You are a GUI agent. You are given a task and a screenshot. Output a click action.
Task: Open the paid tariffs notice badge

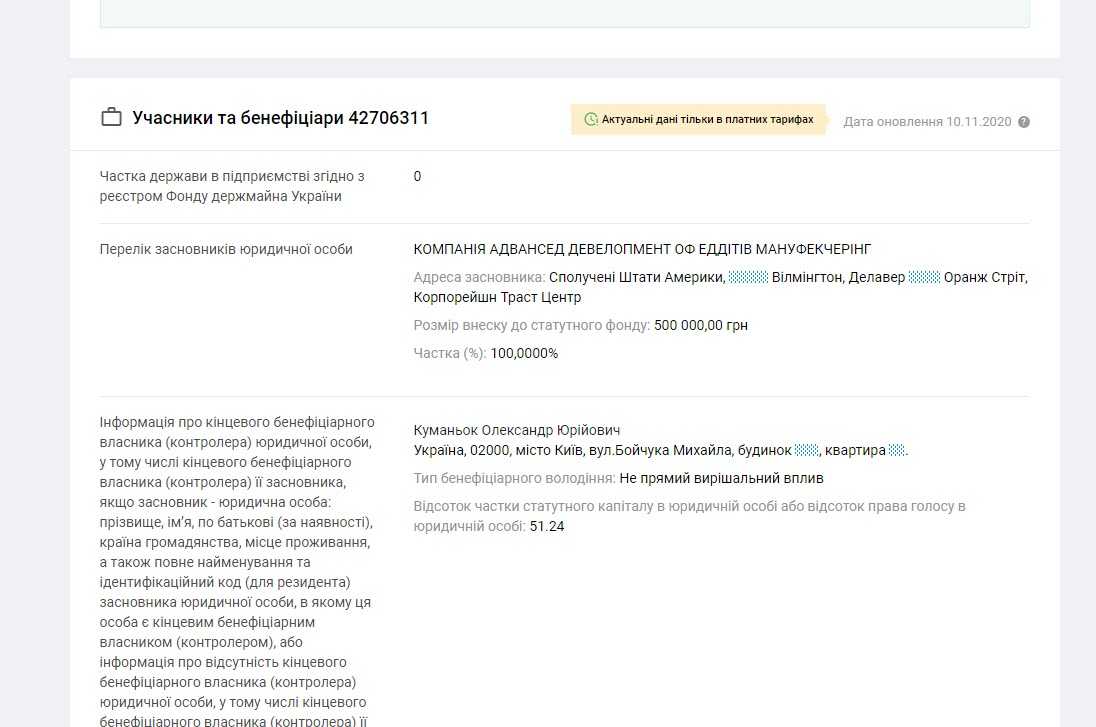coord(698,119)
